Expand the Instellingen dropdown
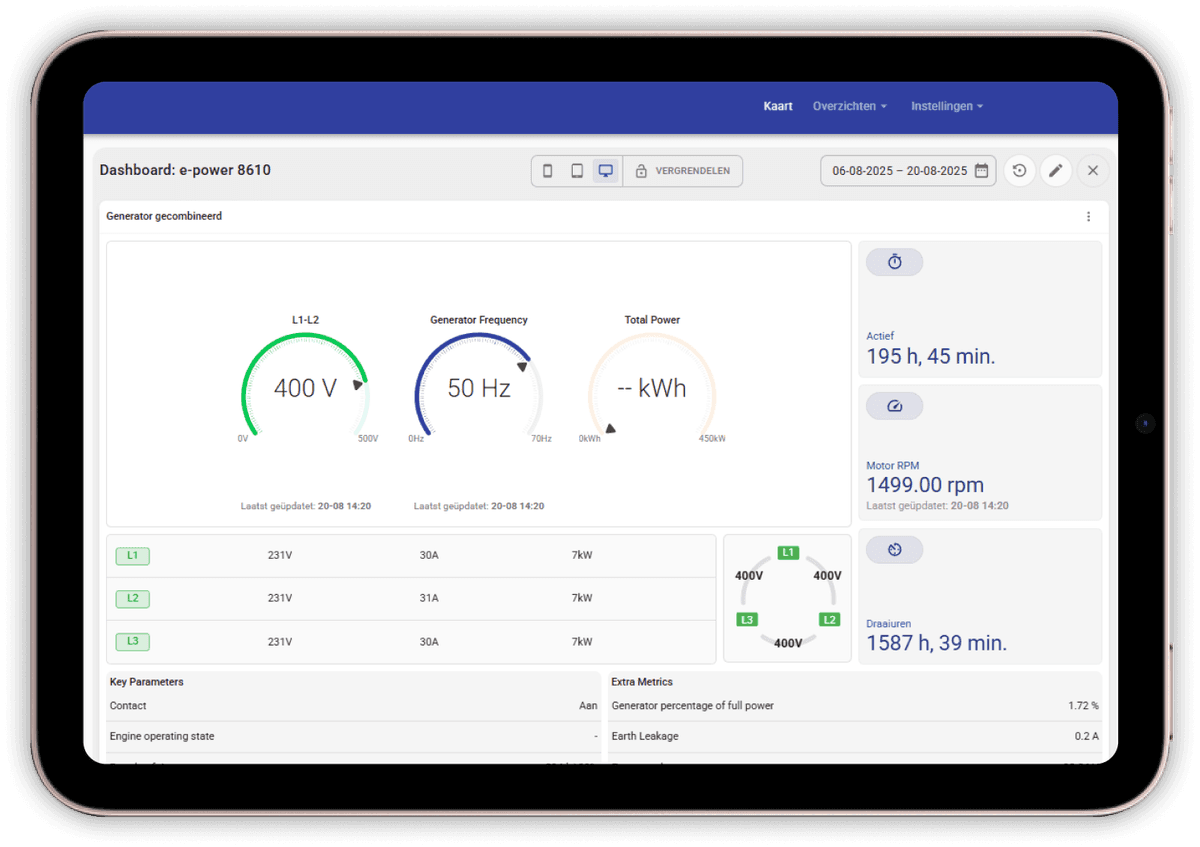Screen dimensions: 1200x847 point(946,106)
